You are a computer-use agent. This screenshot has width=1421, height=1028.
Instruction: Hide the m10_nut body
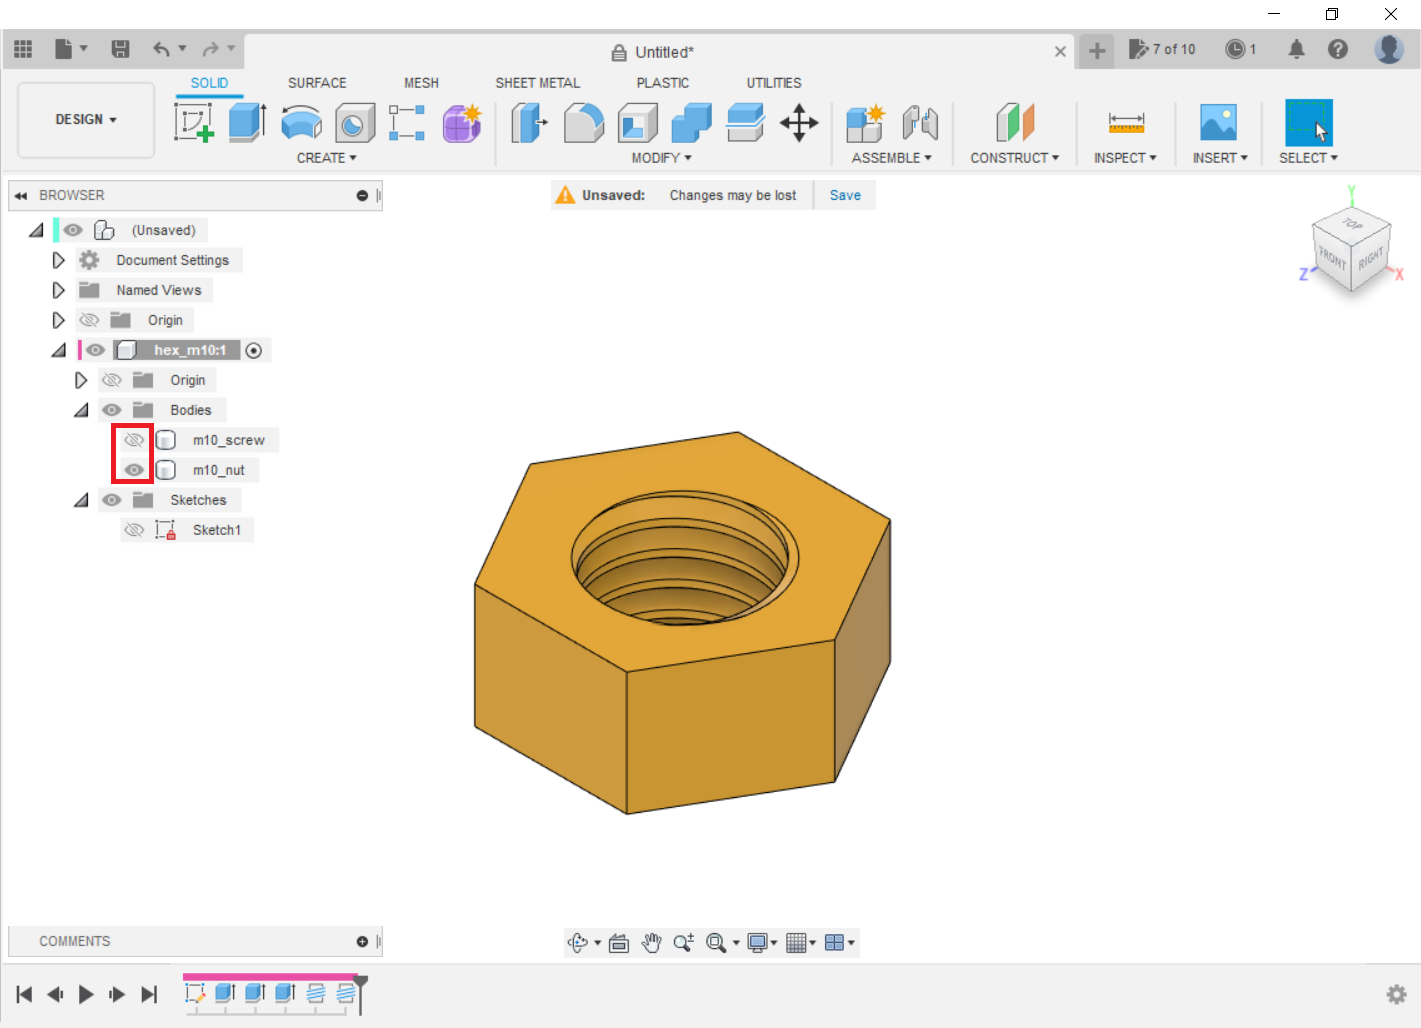133,470
